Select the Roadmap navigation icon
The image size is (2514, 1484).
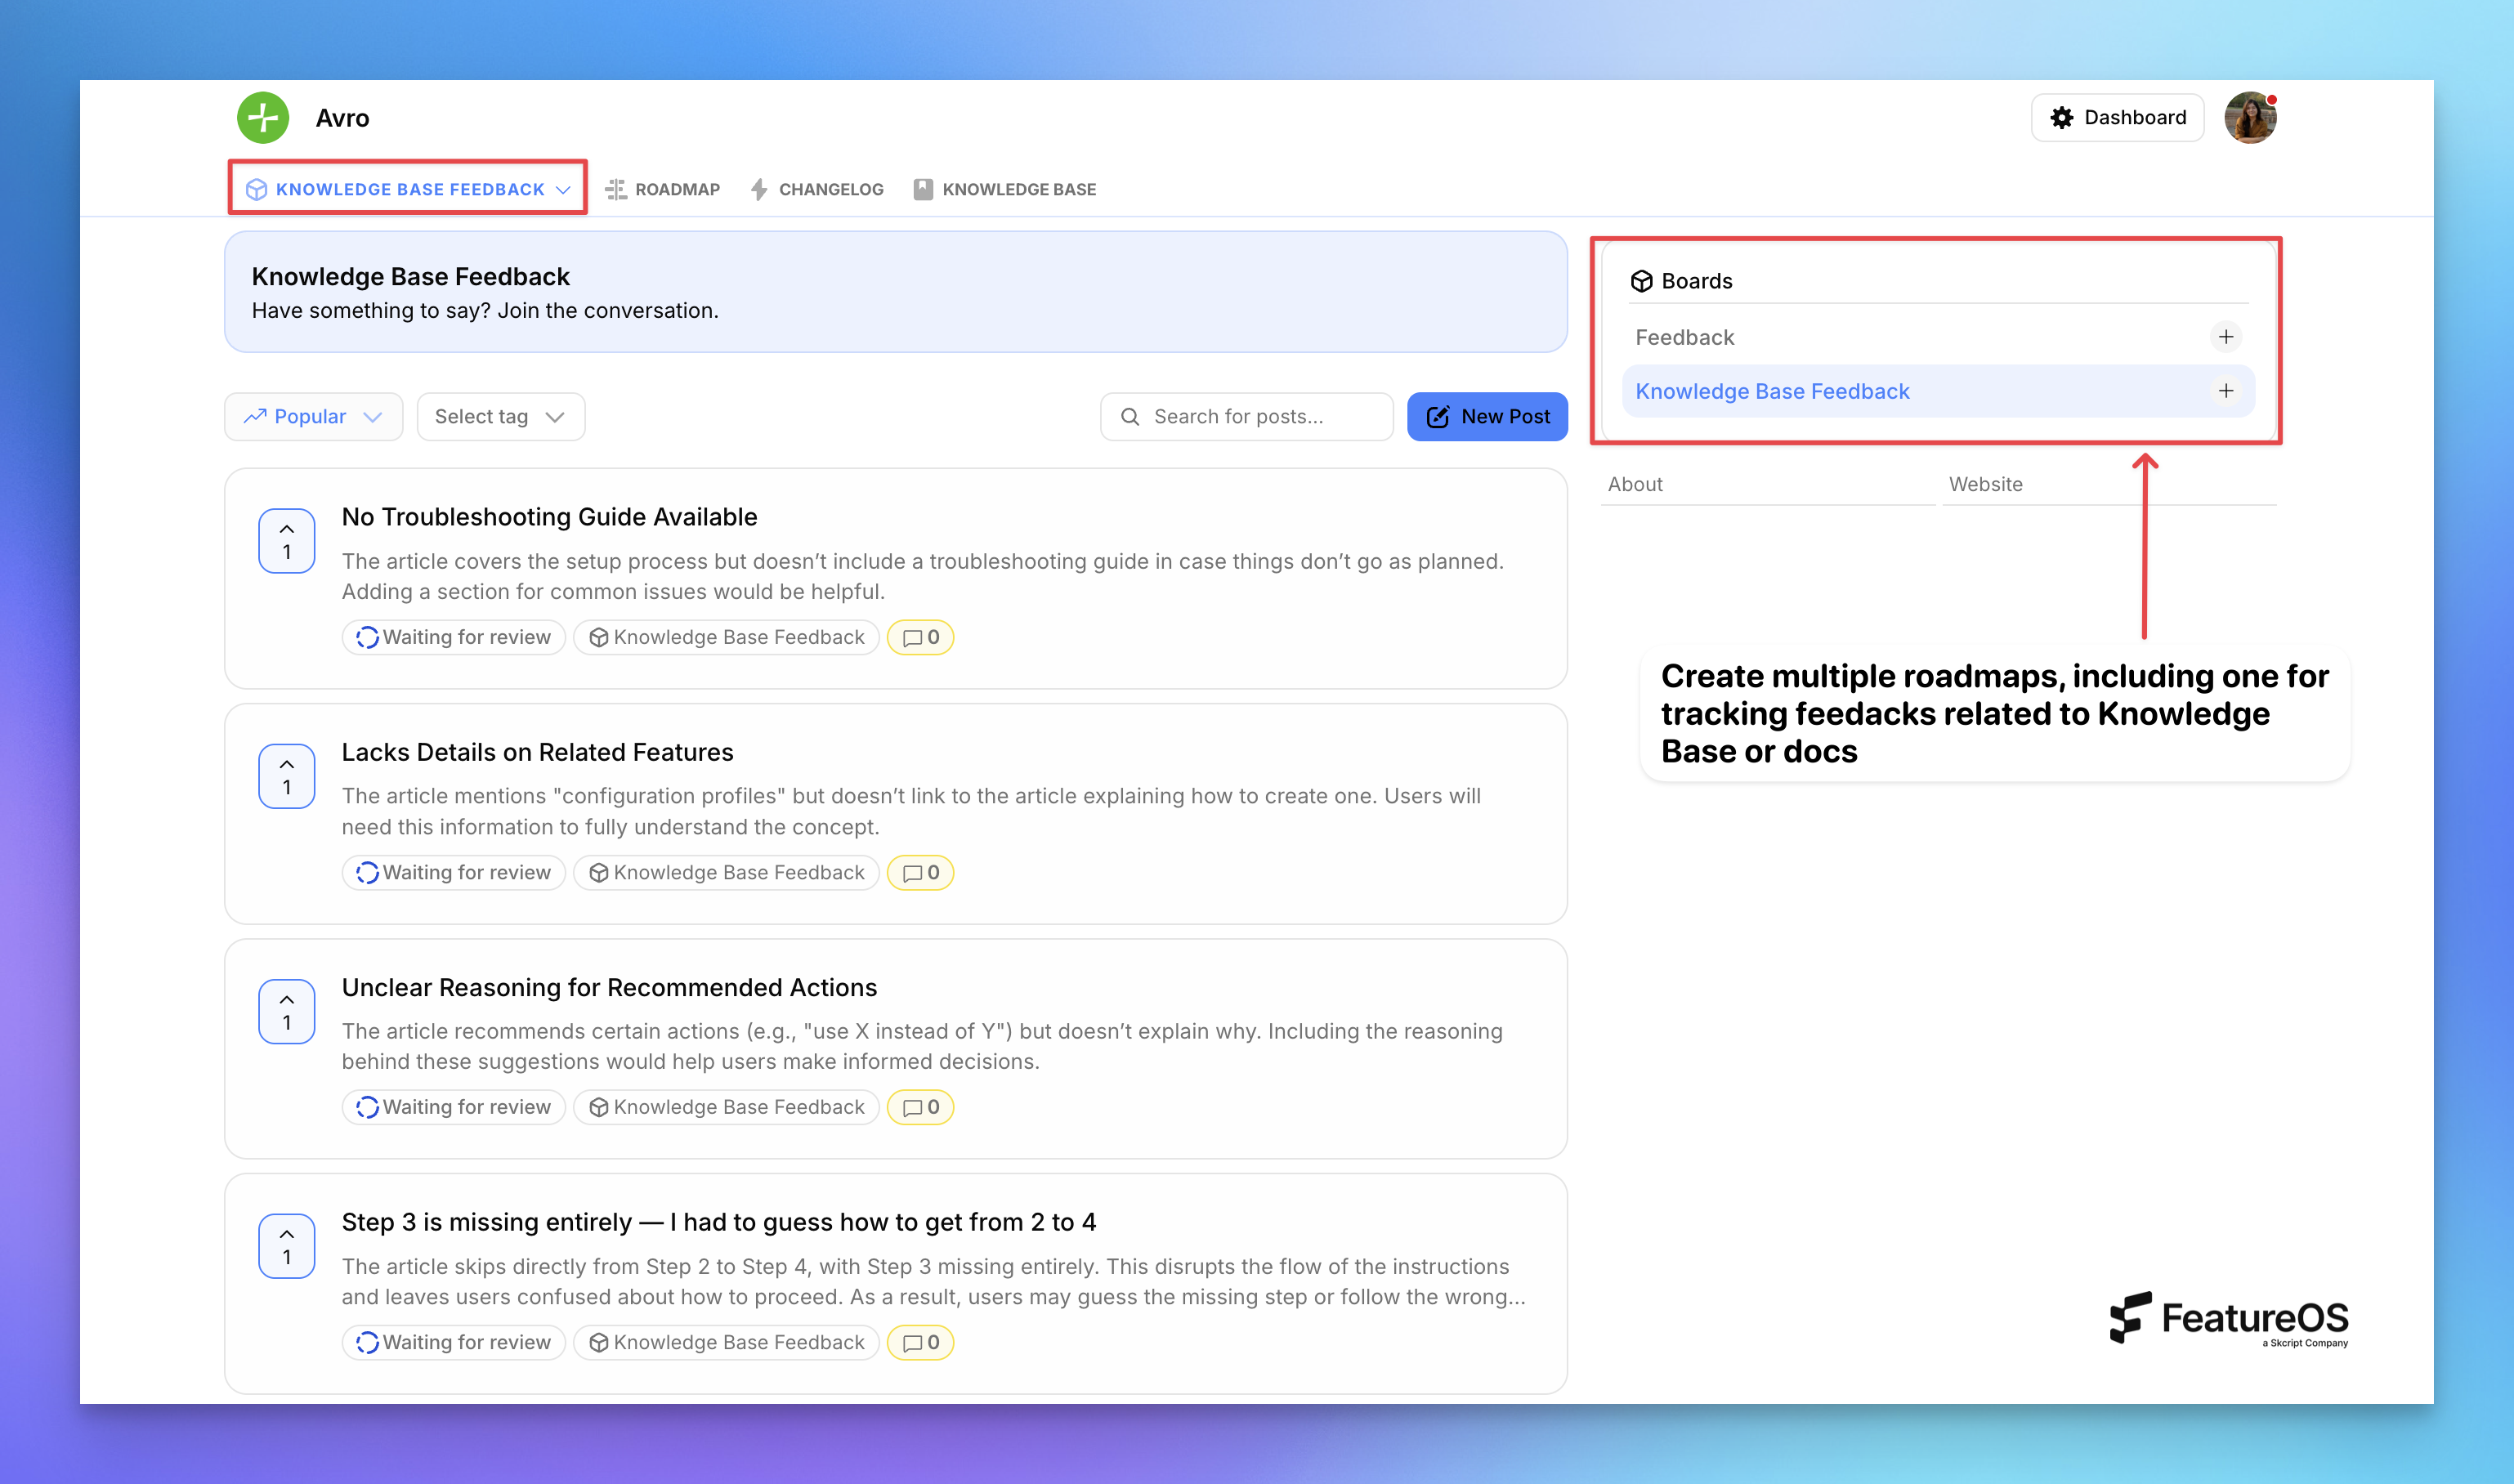616,189
